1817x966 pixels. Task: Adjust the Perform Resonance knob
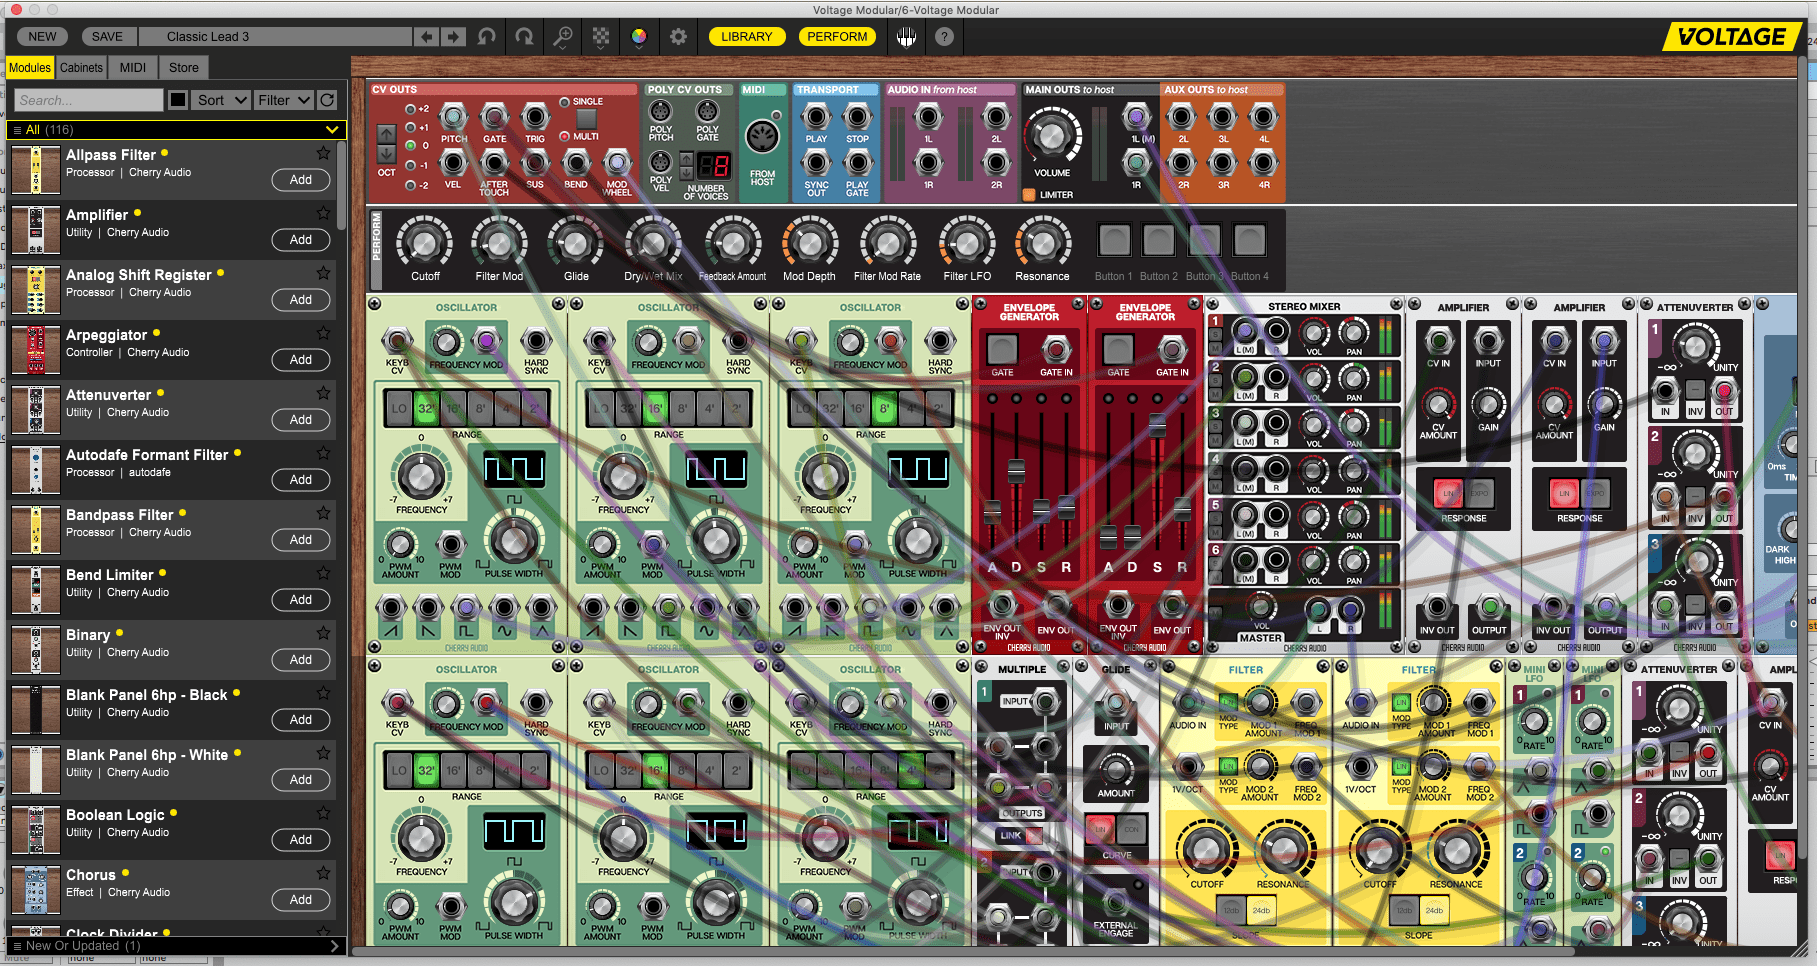coord(1043,242)
